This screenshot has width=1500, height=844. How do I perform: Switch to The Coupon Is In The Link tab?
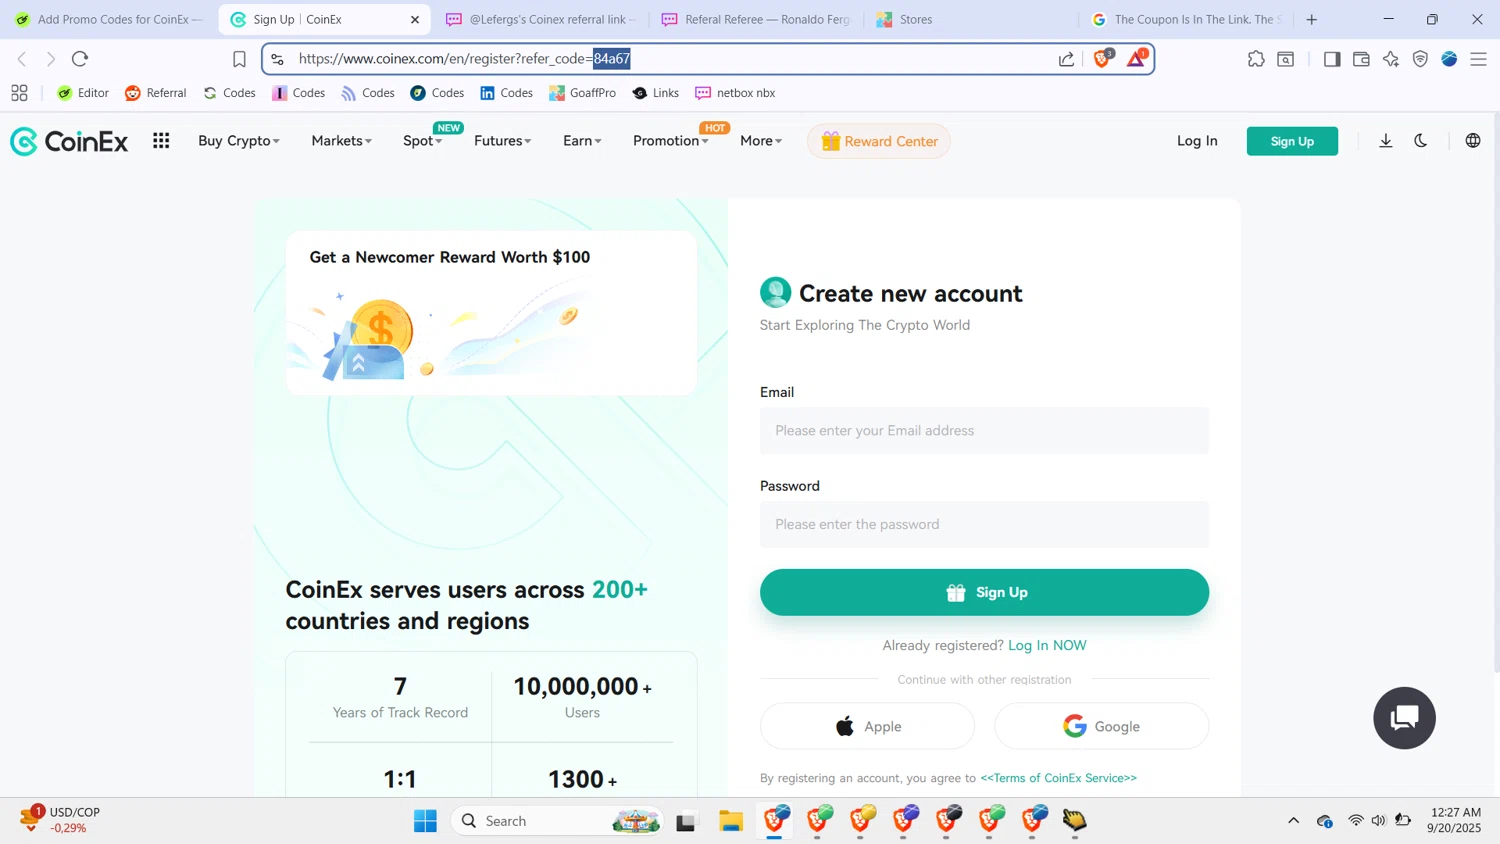click(x=1187, y=19)
